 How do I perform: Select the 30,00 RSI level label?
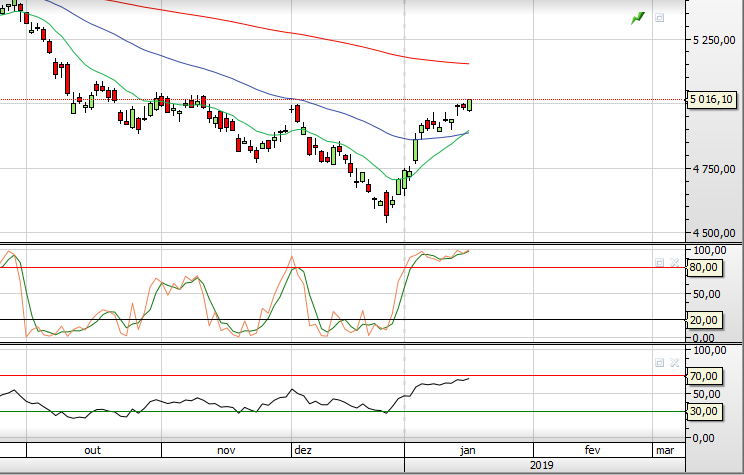(x=704, y=411)
